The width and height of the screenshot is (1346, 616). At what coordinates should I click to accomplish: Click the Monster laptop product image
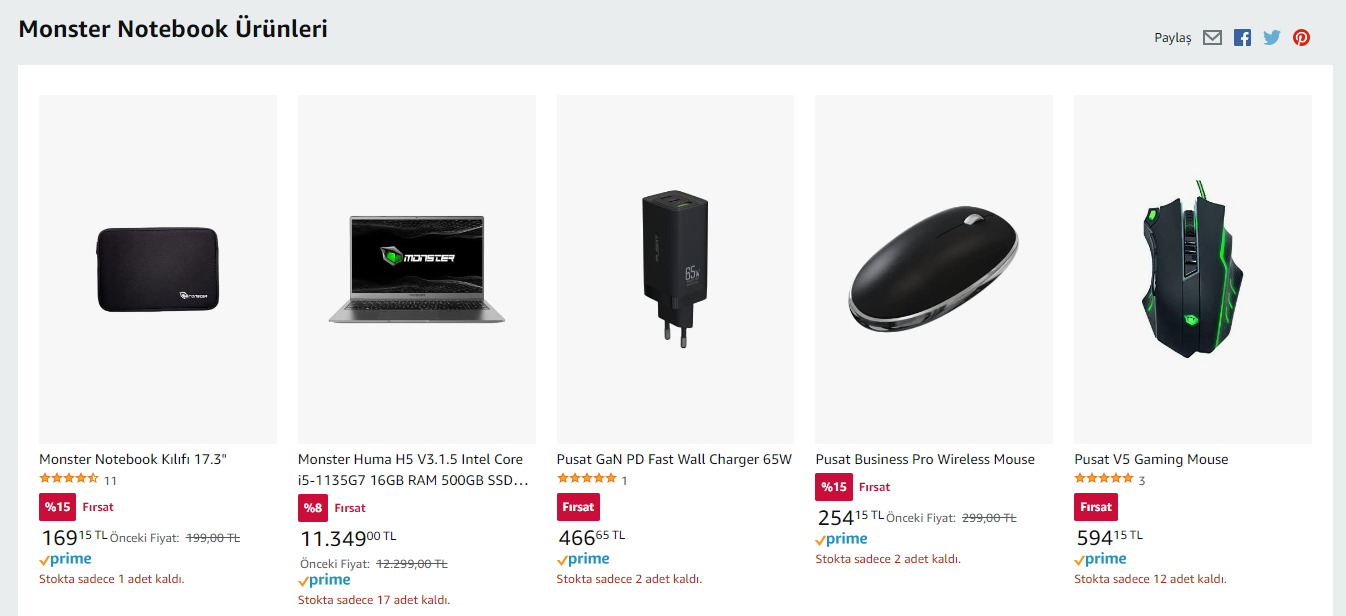417,269
